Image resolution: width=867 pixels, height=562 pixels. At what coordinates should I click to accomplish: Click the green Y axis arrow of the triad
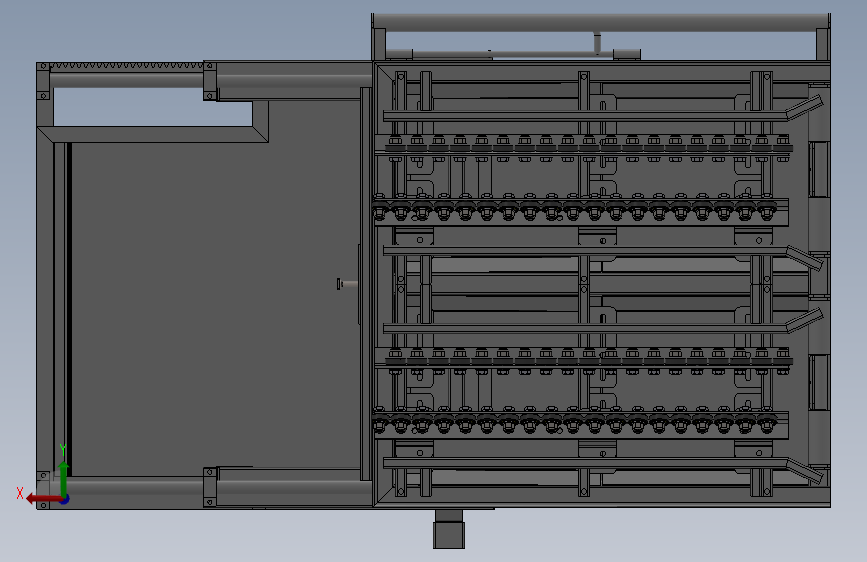click(64, 479)
